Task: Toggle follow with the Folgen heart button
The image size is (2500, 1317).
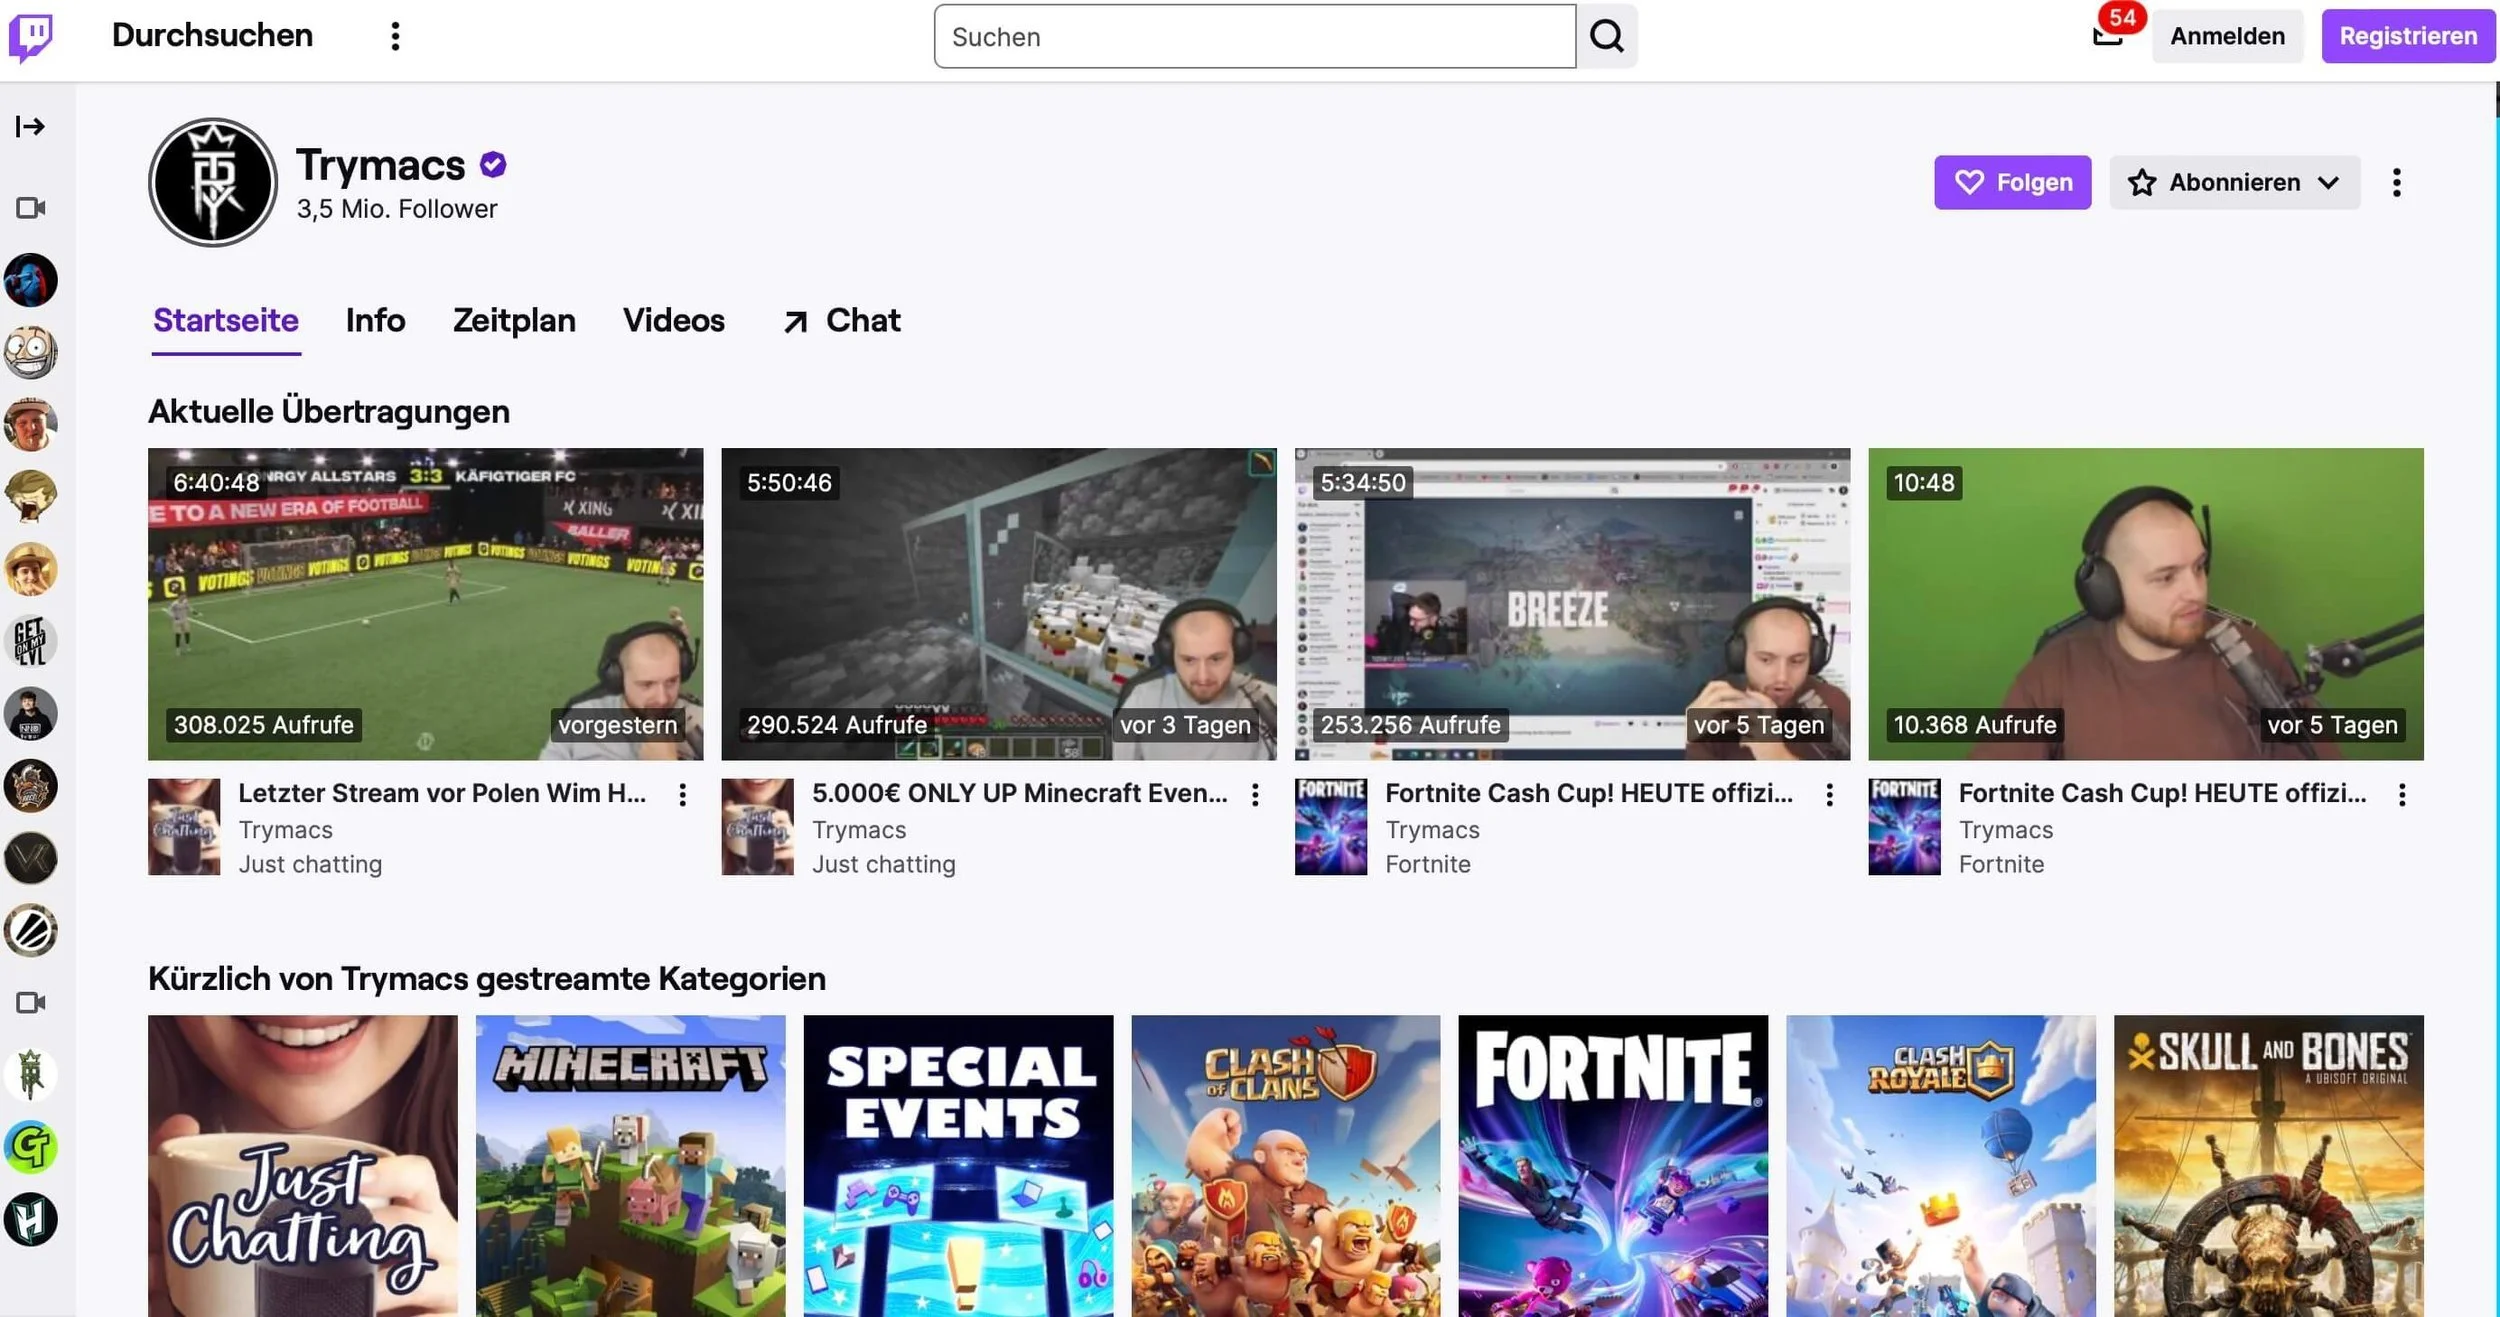Action: (x=2011, y=182)
